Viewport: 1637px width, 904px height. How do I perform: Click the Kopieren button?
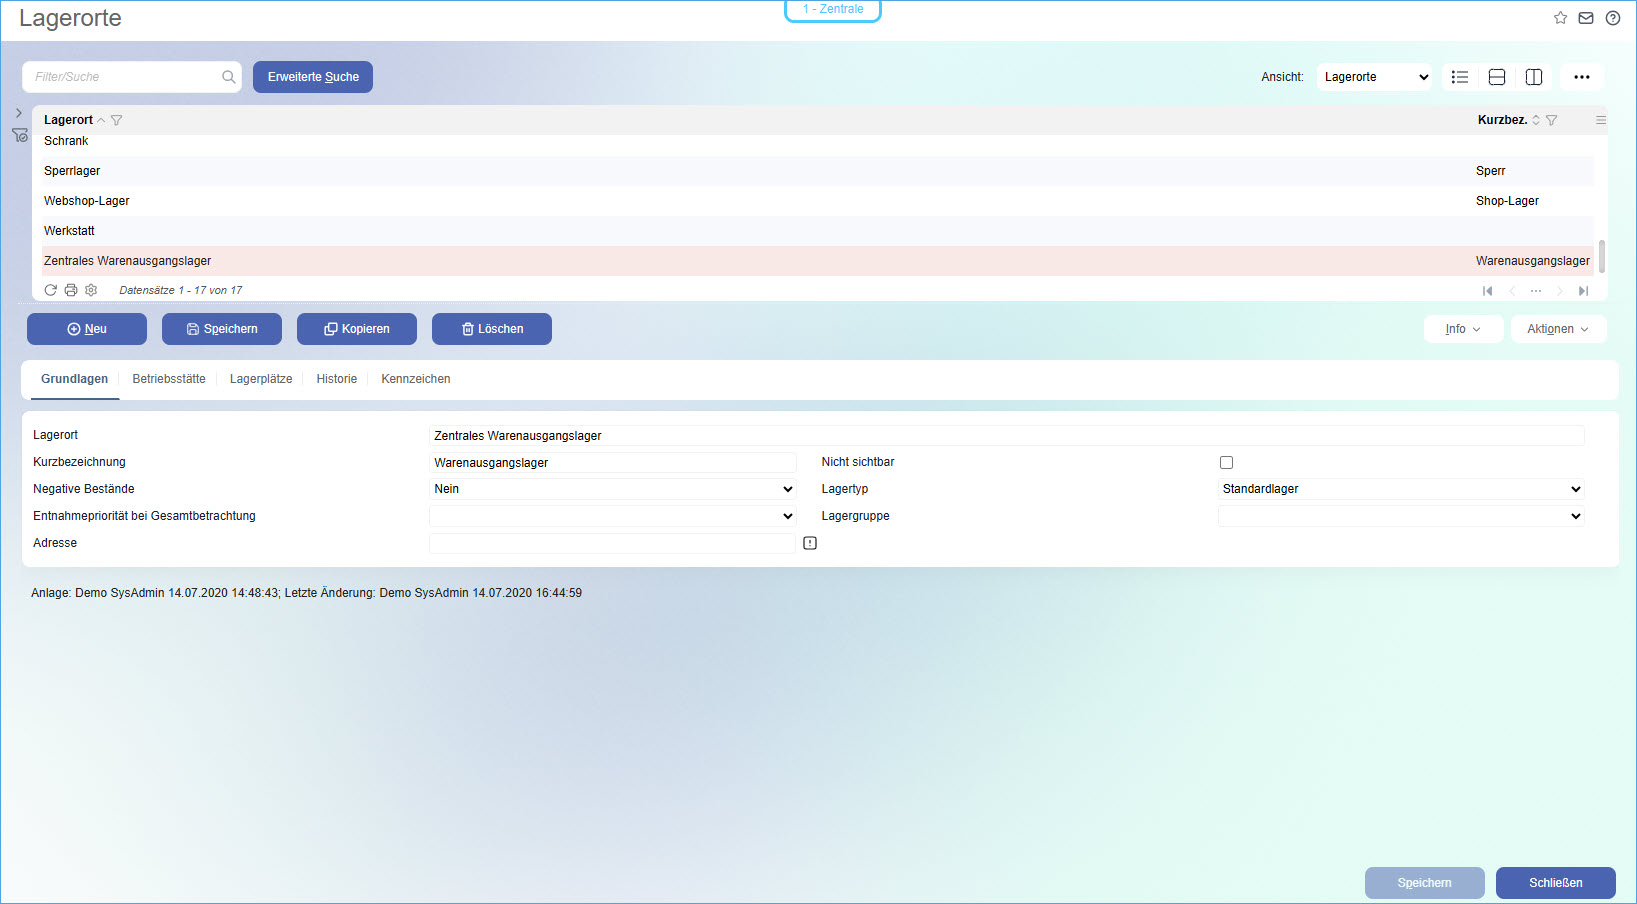point(357,329)
